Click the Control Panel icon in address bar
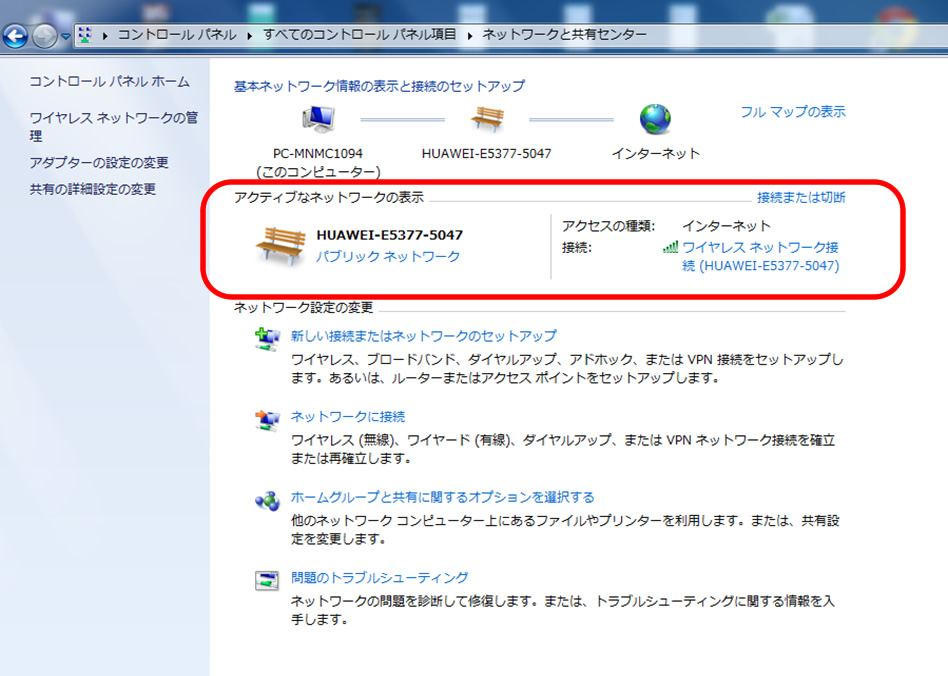This screenshot has width=948, height=676. pos(85,35)
